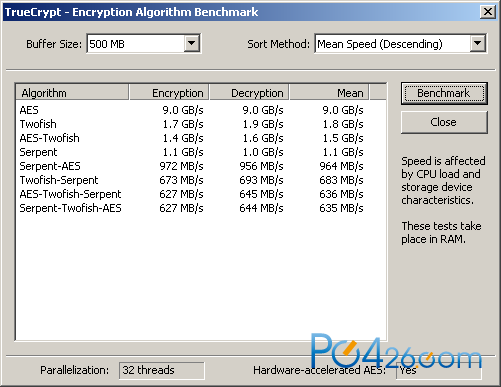
Task: Click the Parallelization label
Action: (74, 370)
